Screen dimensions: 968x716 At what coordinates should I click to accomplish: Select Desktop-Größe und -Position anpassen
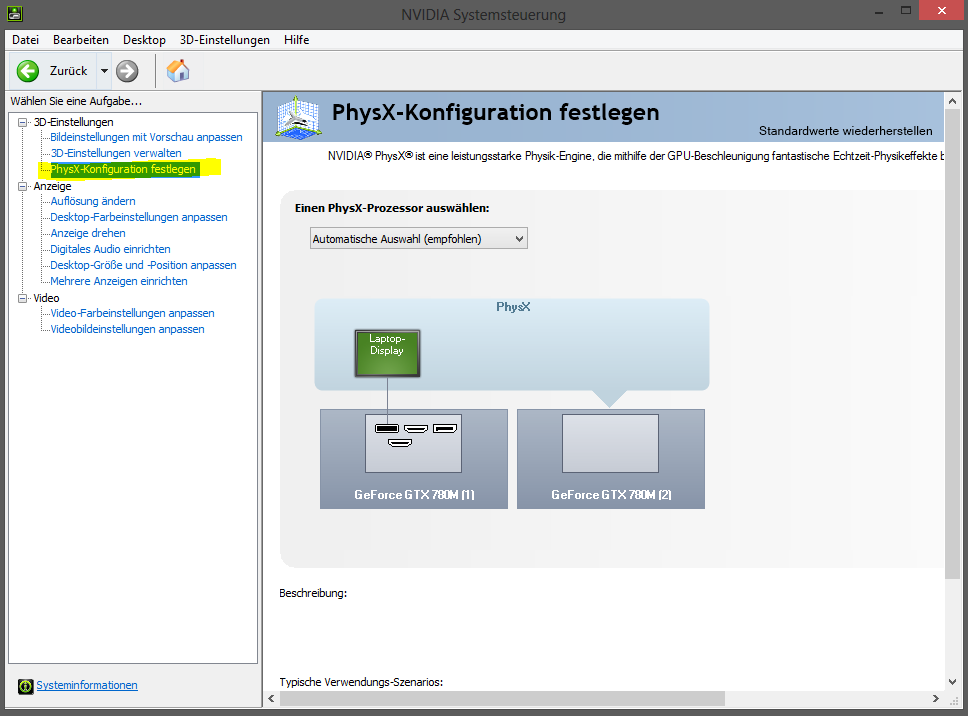143,265
